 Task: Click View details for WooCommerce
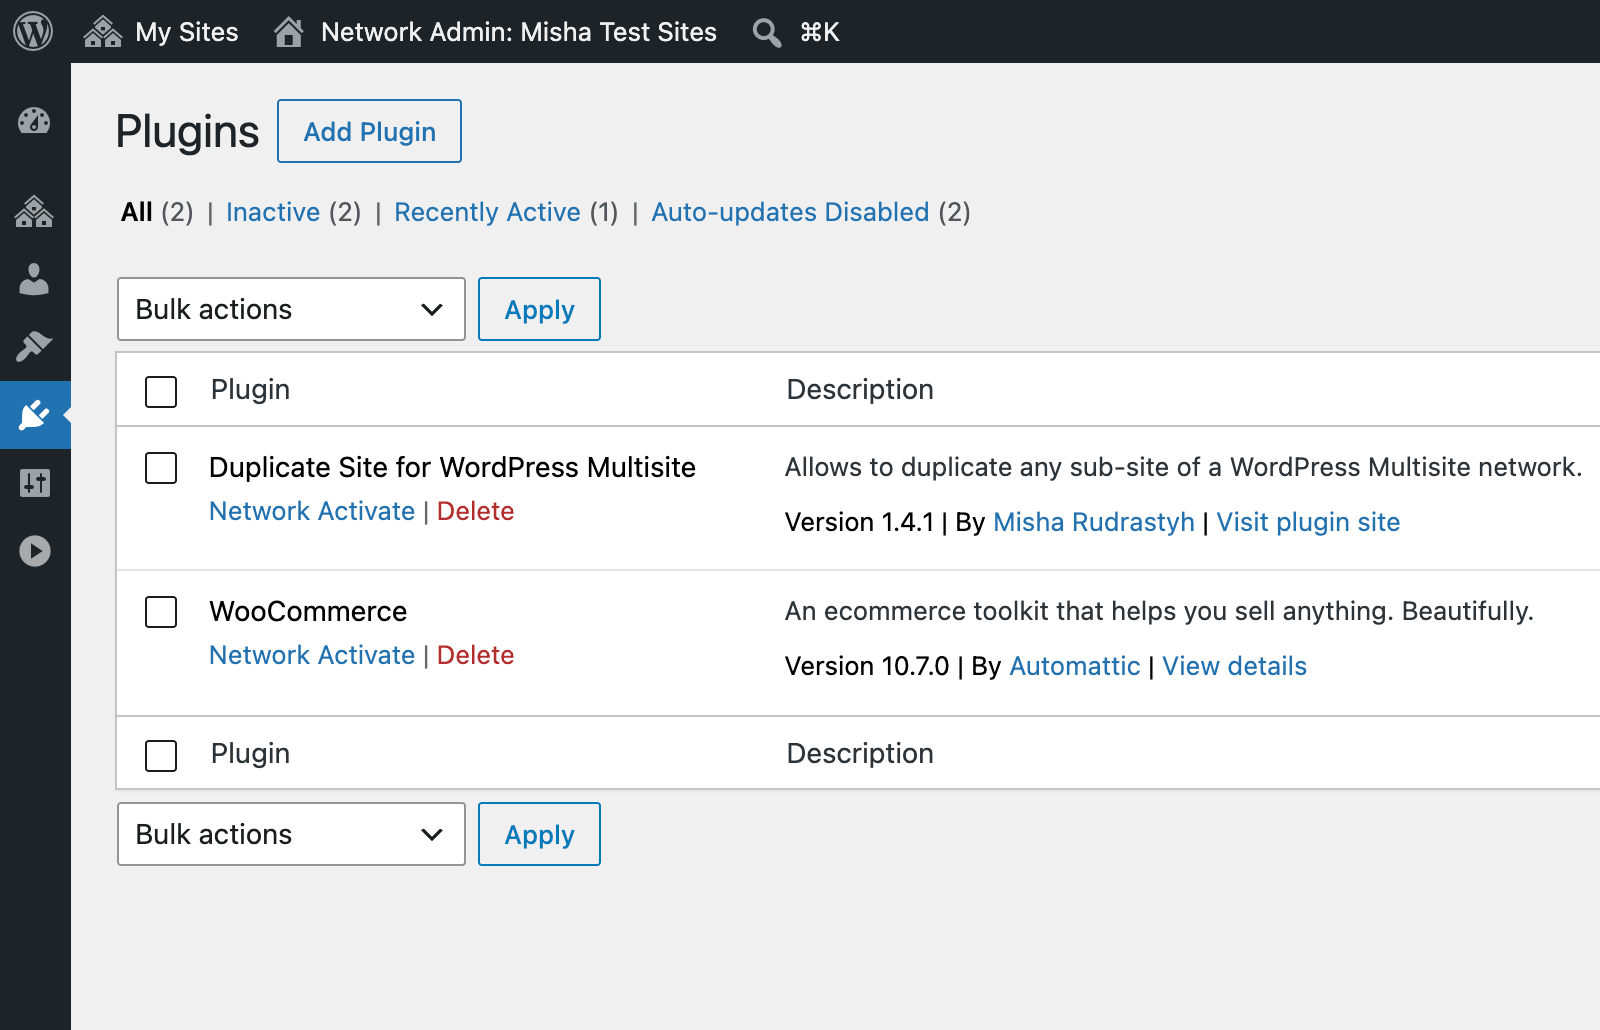click(x=1234, y=666)
